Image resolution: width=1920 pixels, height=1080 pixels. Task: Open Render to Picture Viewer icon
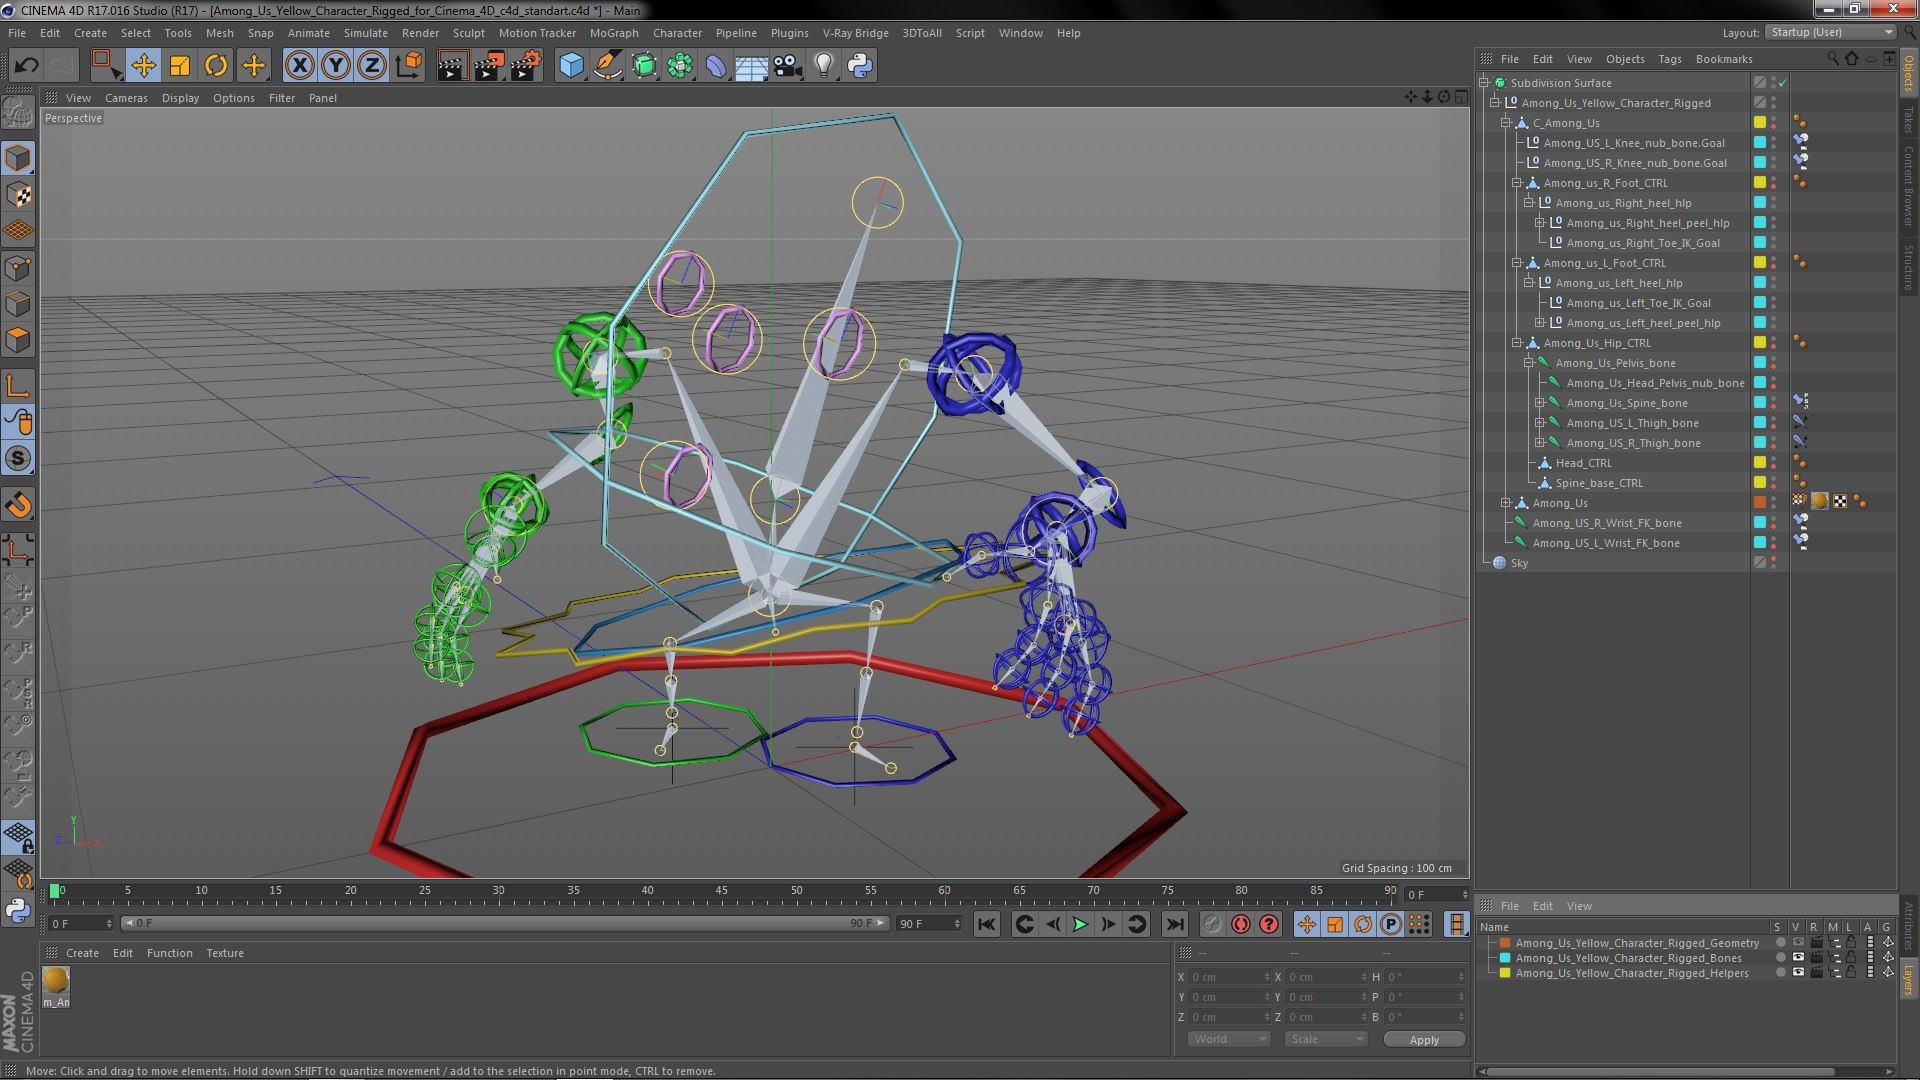(x=488, y=66)
